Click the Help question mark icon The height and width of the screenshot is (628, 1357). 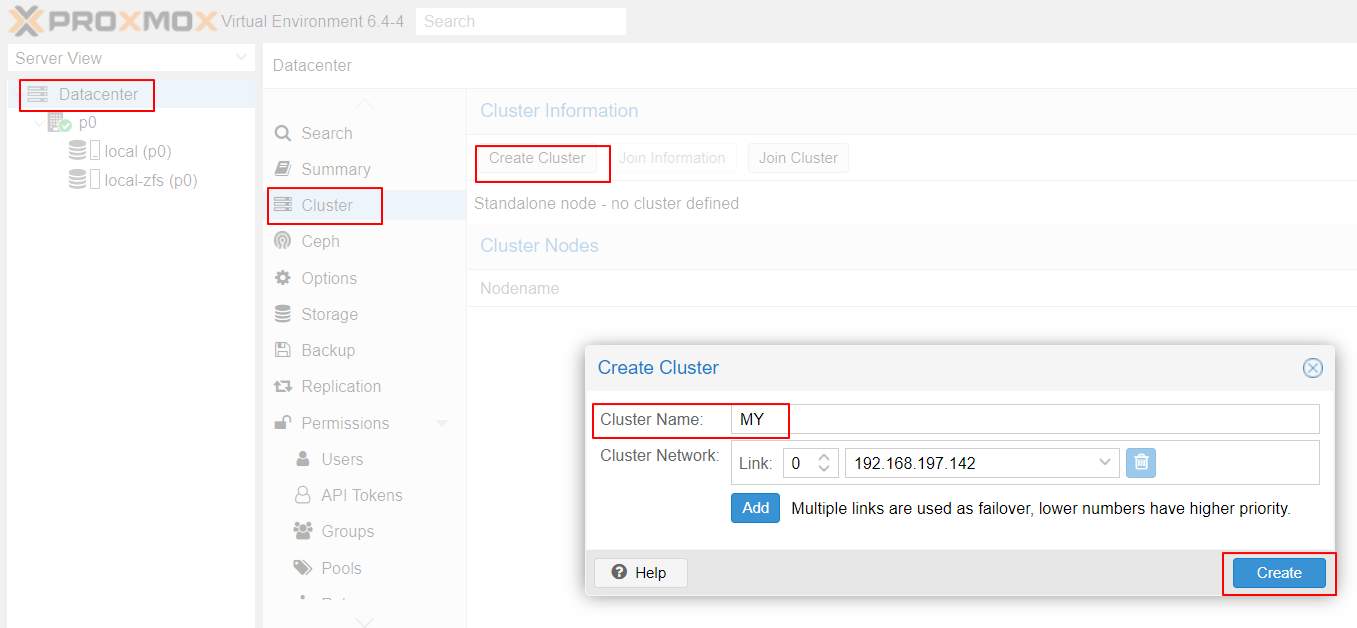(619, 573)
